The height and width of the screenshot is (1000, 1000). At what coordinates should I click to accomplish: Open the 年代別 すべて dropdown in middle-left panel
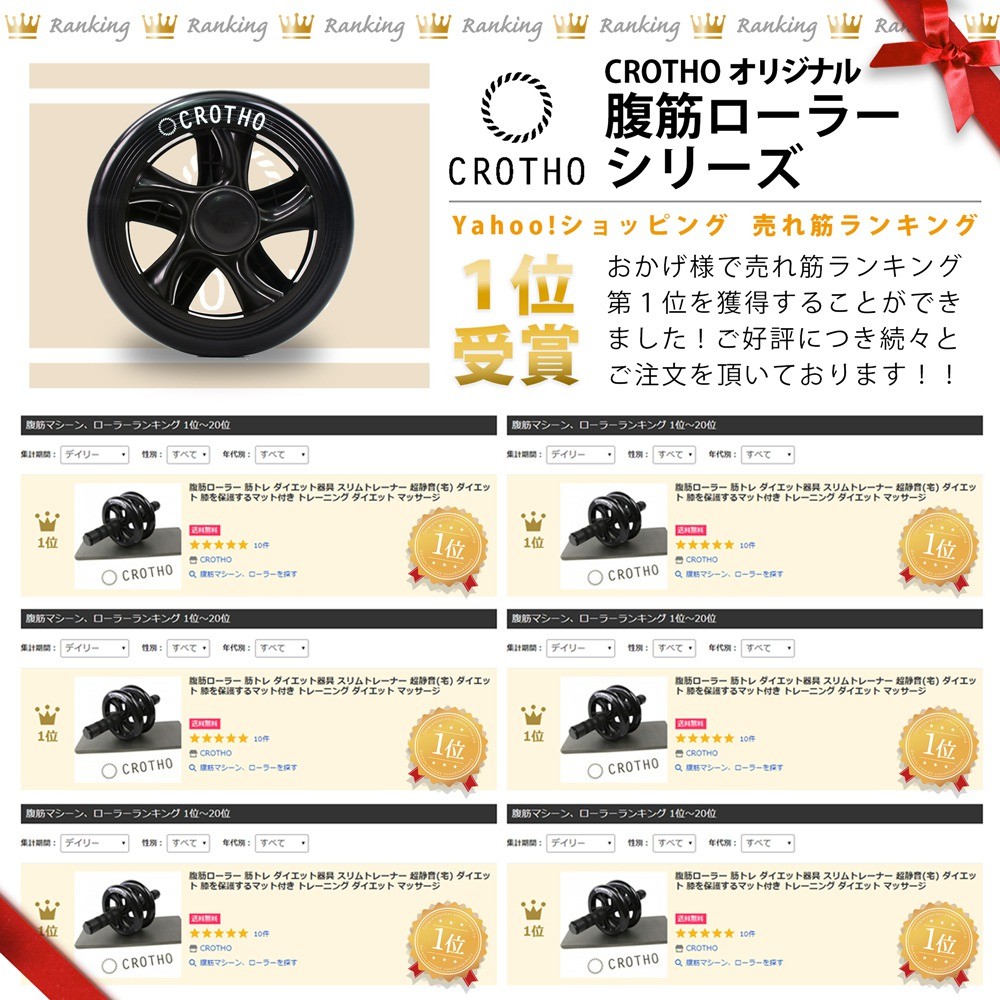(282, 648)
